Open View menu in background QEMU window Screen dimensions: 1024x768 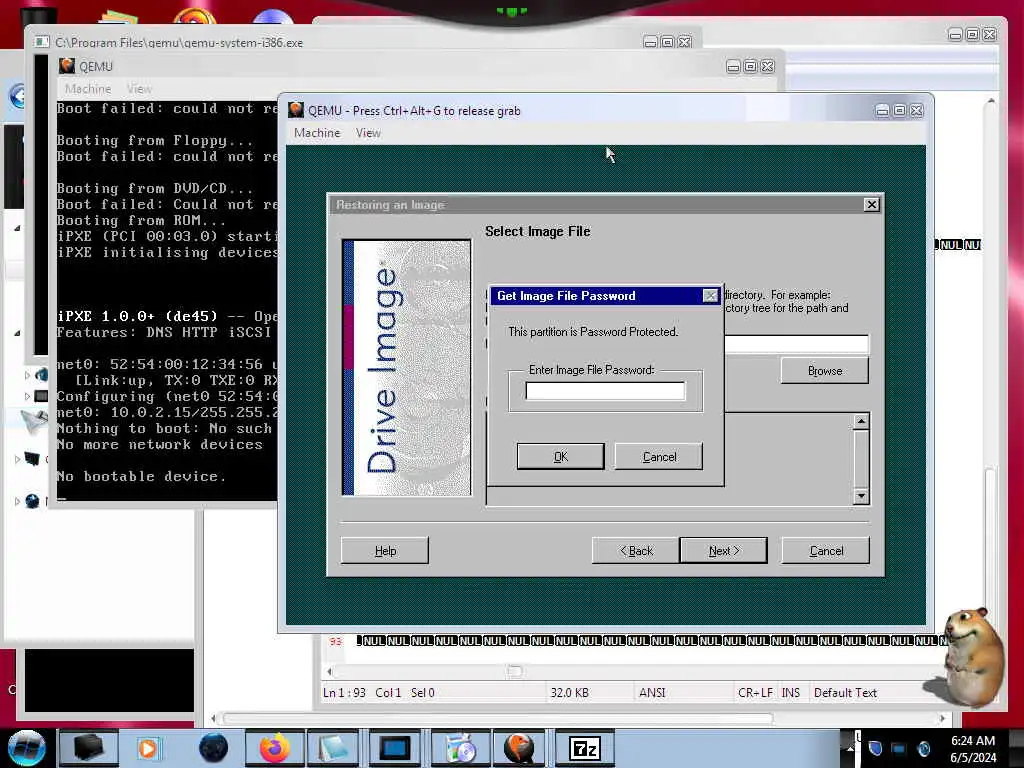138,88
